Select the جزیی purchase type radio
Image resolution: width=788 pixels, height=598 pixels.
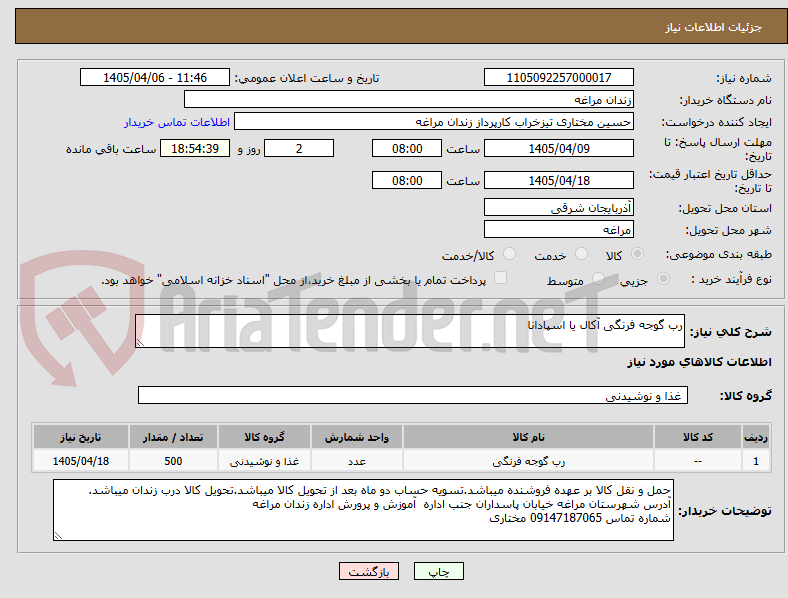tap(663, 279)
